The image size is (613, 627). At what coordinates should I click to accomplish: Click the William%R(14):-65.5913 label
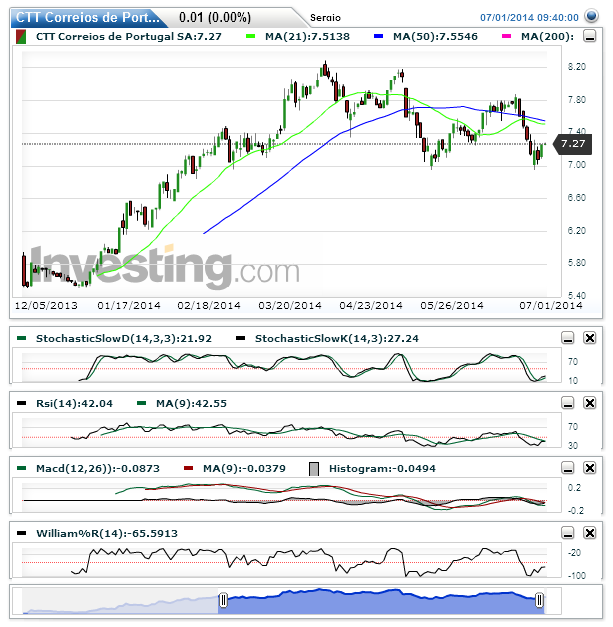[107, 533]
